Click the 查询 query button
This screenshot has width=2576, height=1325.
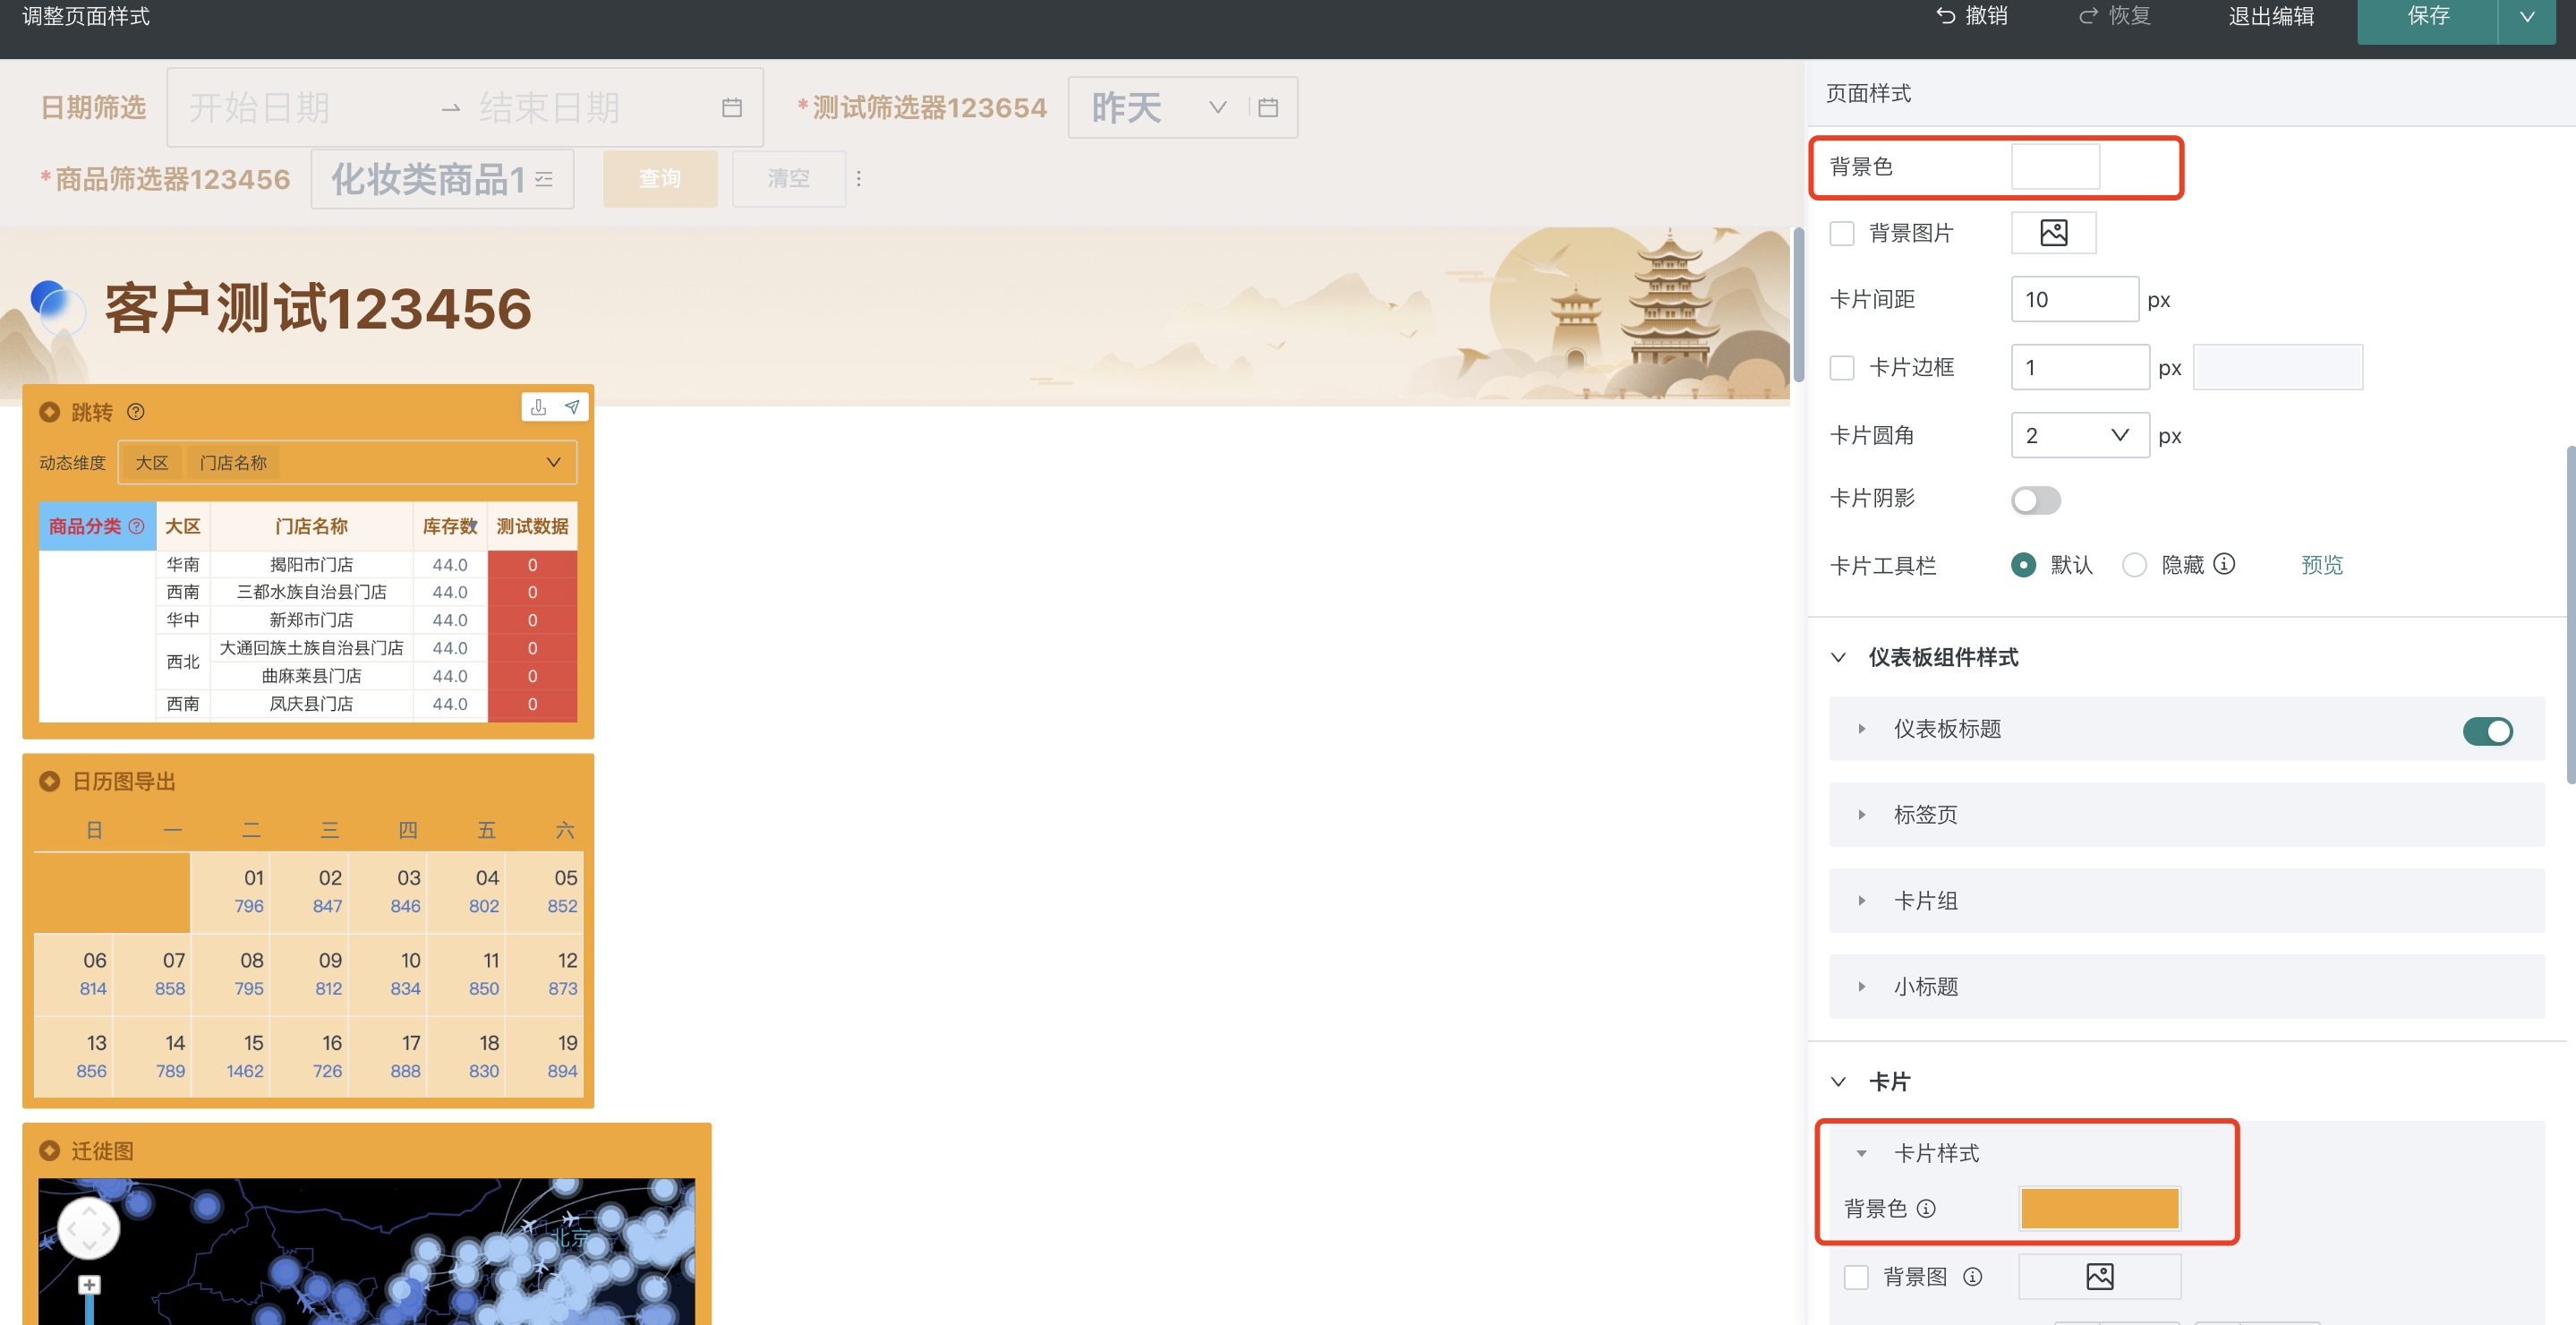(x=660, y=178)
